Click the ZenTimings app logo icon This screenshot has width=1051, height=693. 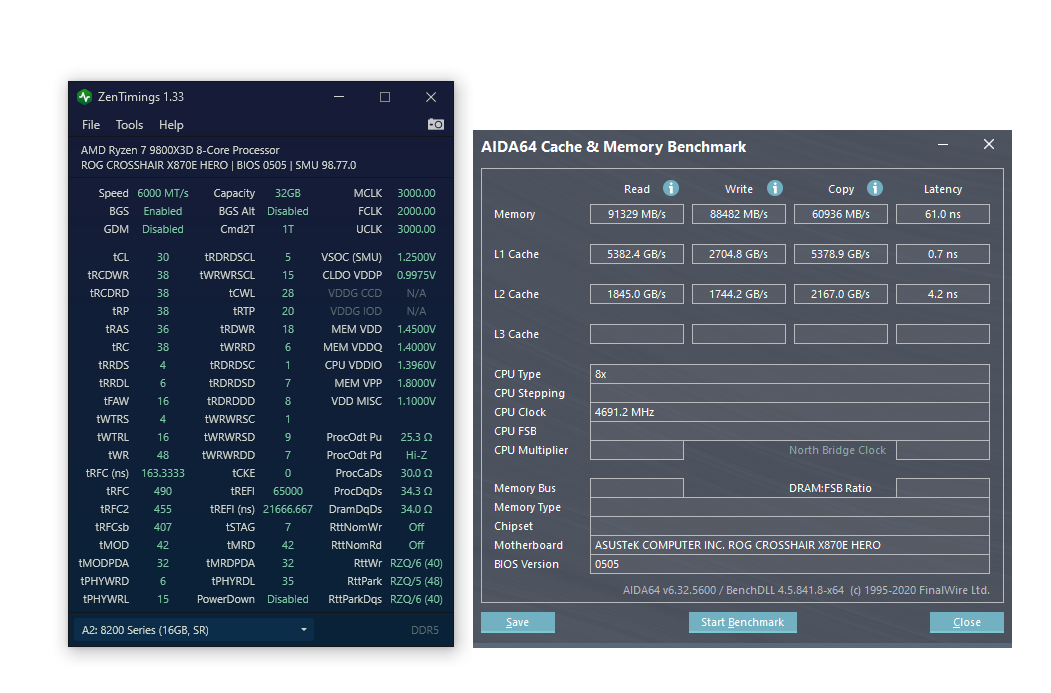(x=84, y=97)
